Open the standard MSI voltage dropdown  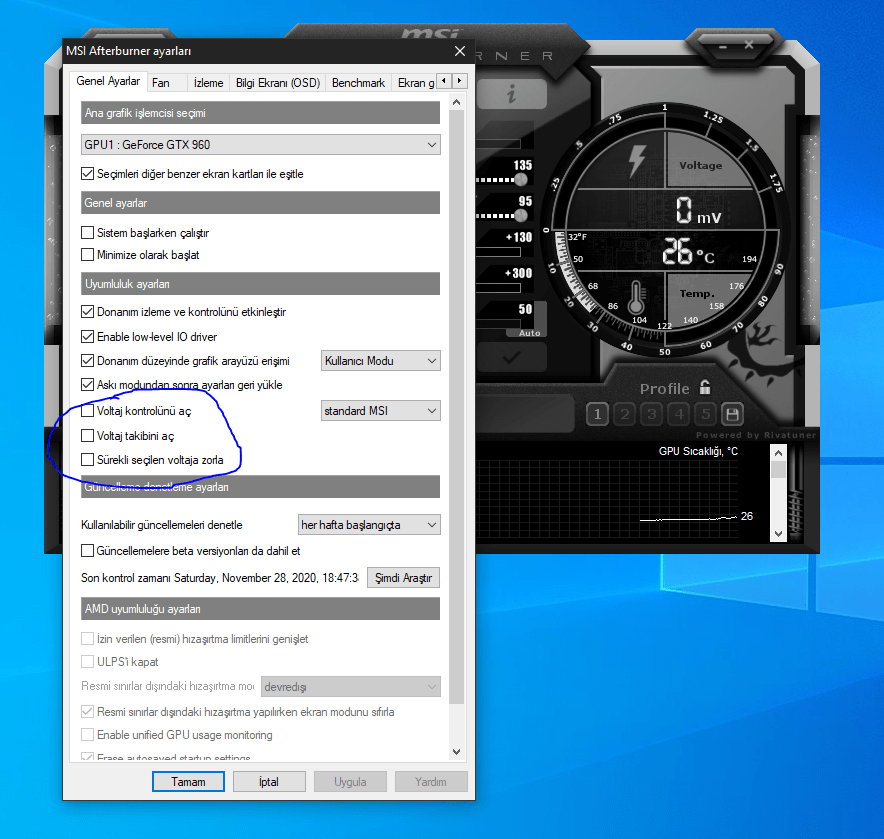pyautogui.click(x=381, y=411)
